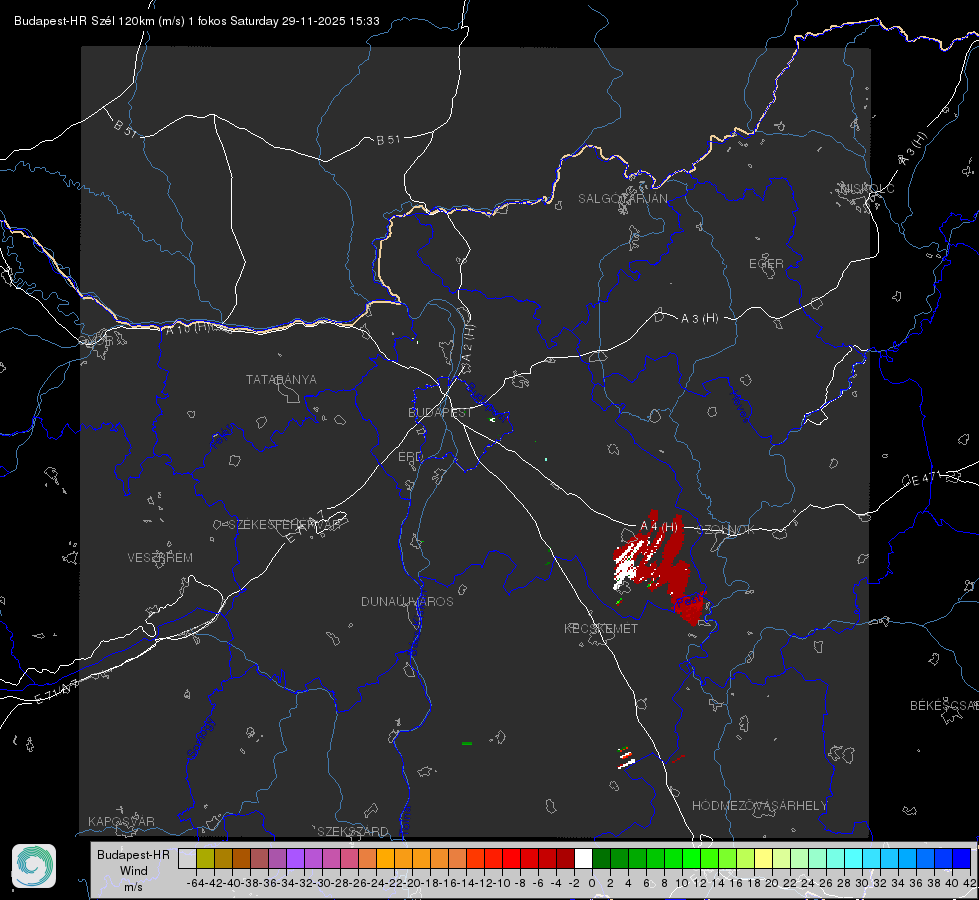Pick the dark green swatch between 0 and 2
Screen dimensions: 979x900
(601, 858)
